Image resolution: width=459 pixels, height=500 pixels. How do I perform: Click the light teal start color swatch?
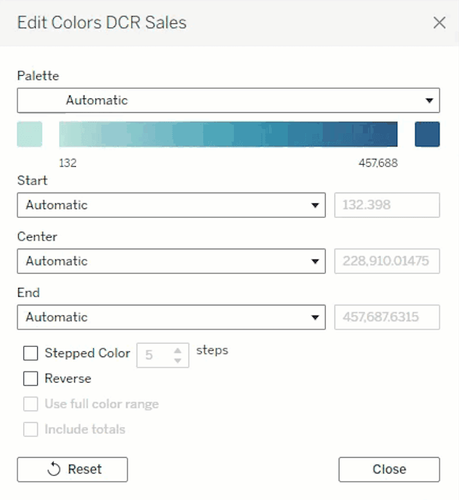pyautogui.click(x=30, y=134)
